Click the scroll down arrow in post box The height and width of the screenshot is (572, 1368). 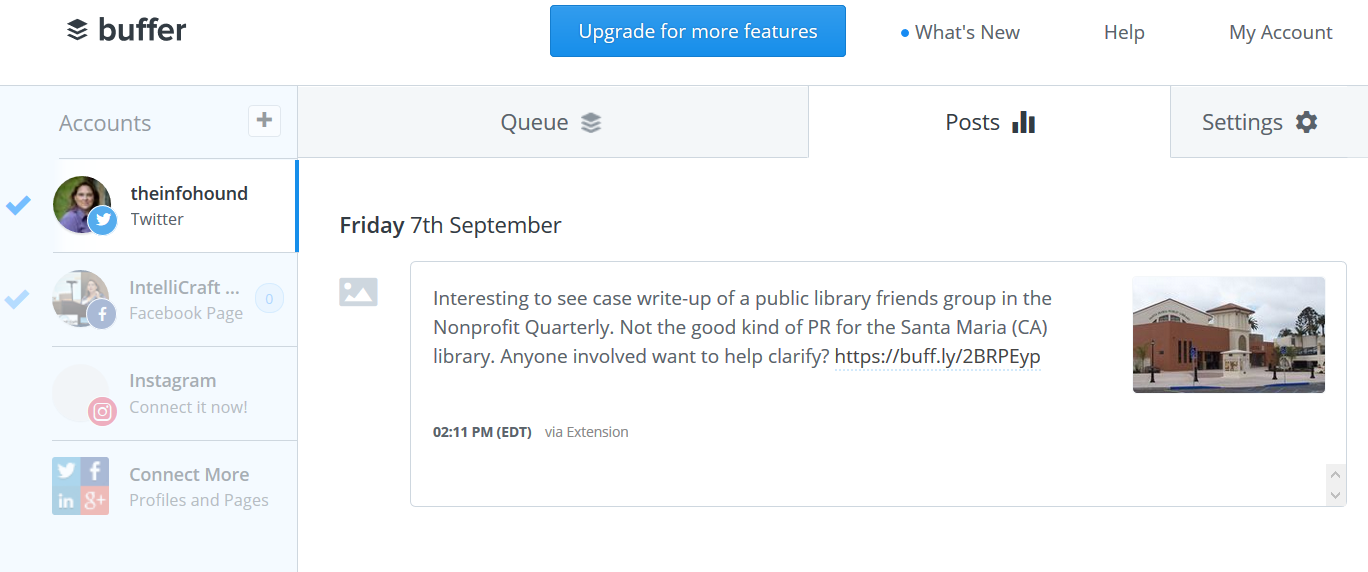(x=1336, y=495)
